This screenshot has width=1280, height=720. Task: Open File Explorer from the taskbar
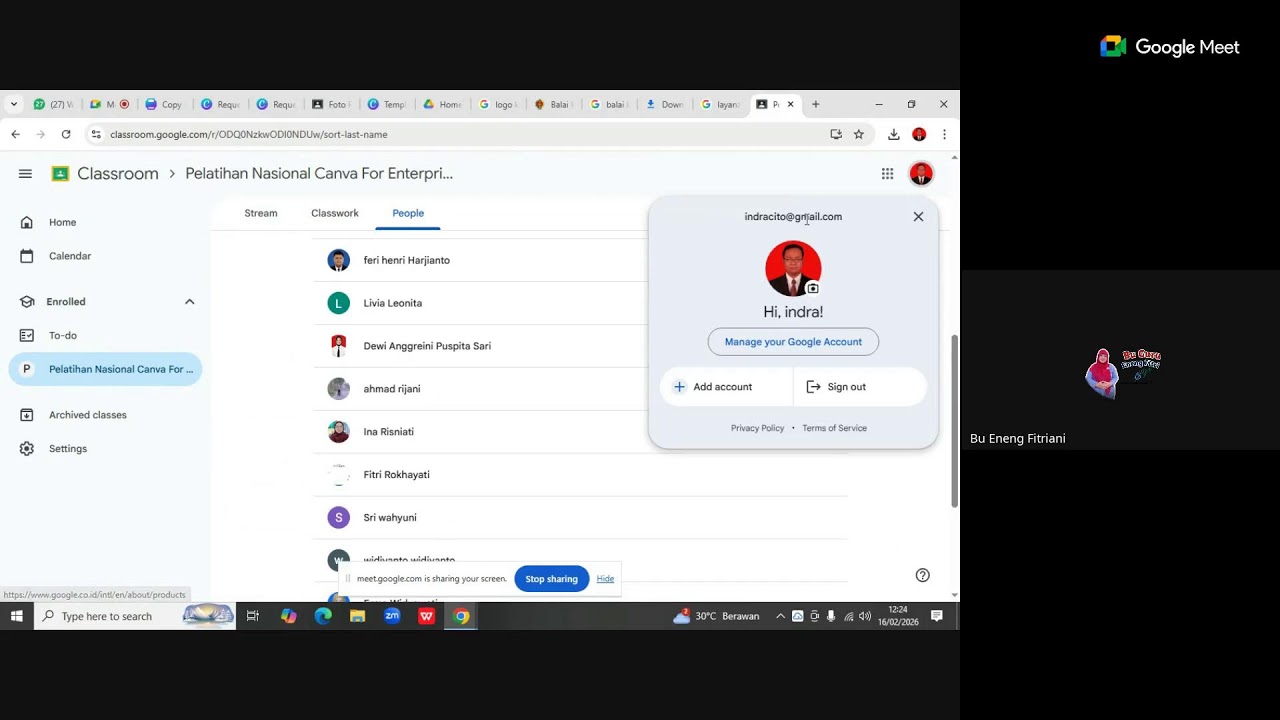pyautogui.click(x=357, y=616)
